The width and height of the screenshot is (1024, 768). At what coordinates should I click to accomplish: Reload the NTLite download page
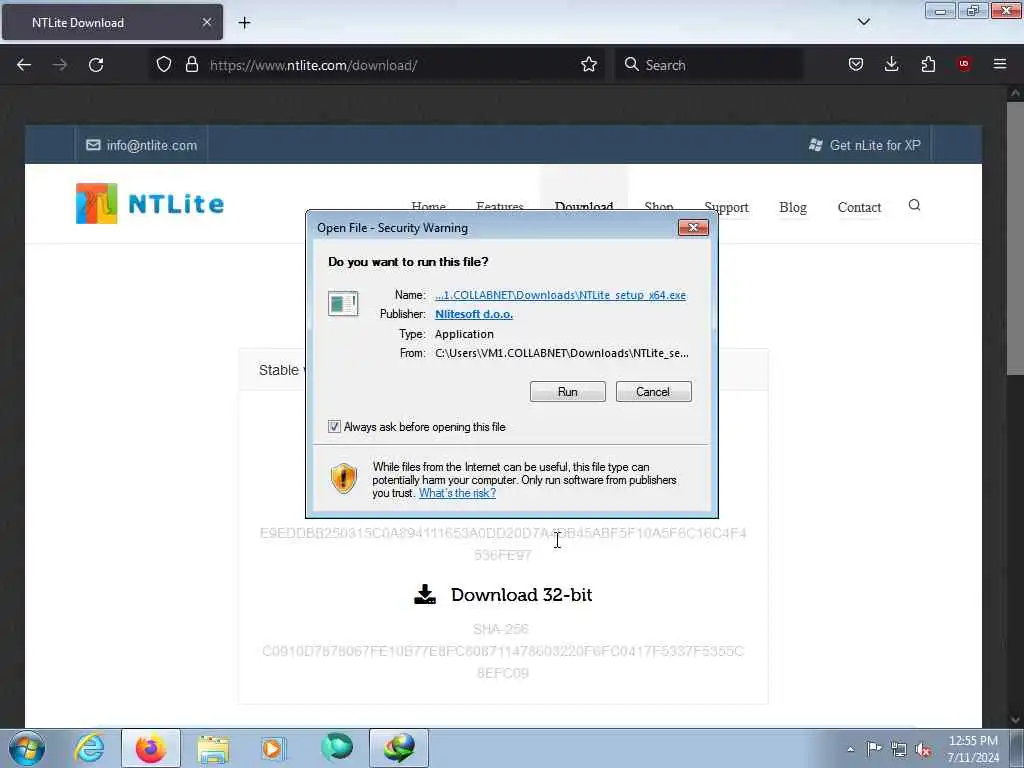coord(96,65)
